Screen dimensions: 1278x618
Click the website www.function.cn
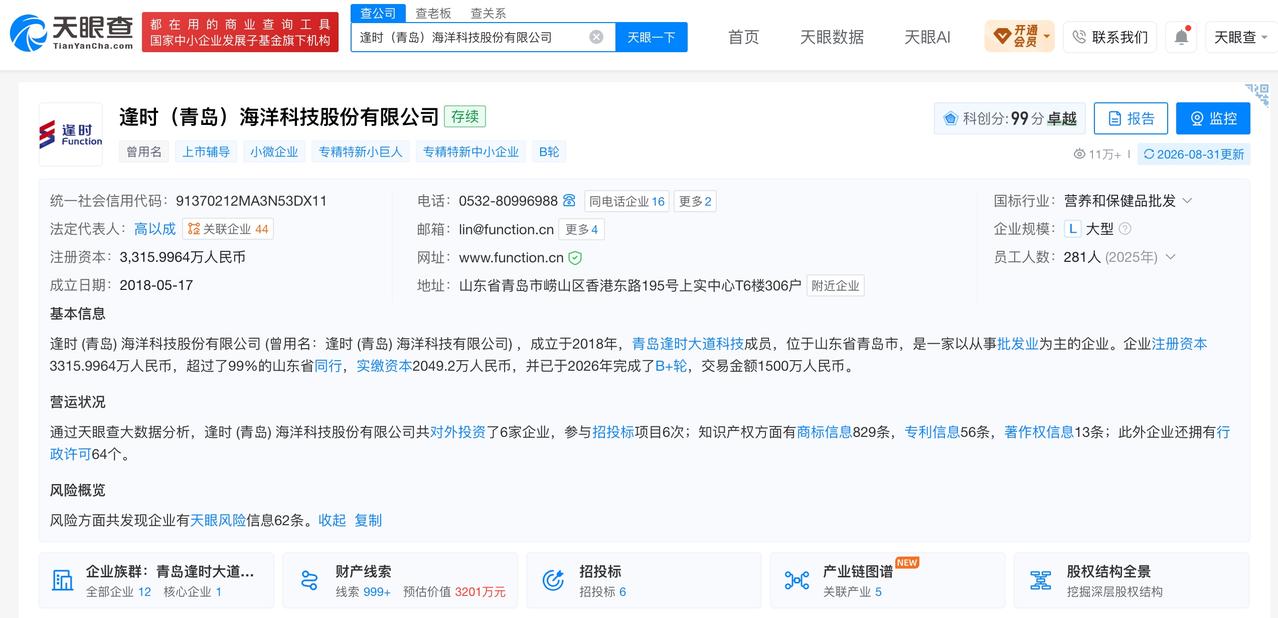pos(511,258)
